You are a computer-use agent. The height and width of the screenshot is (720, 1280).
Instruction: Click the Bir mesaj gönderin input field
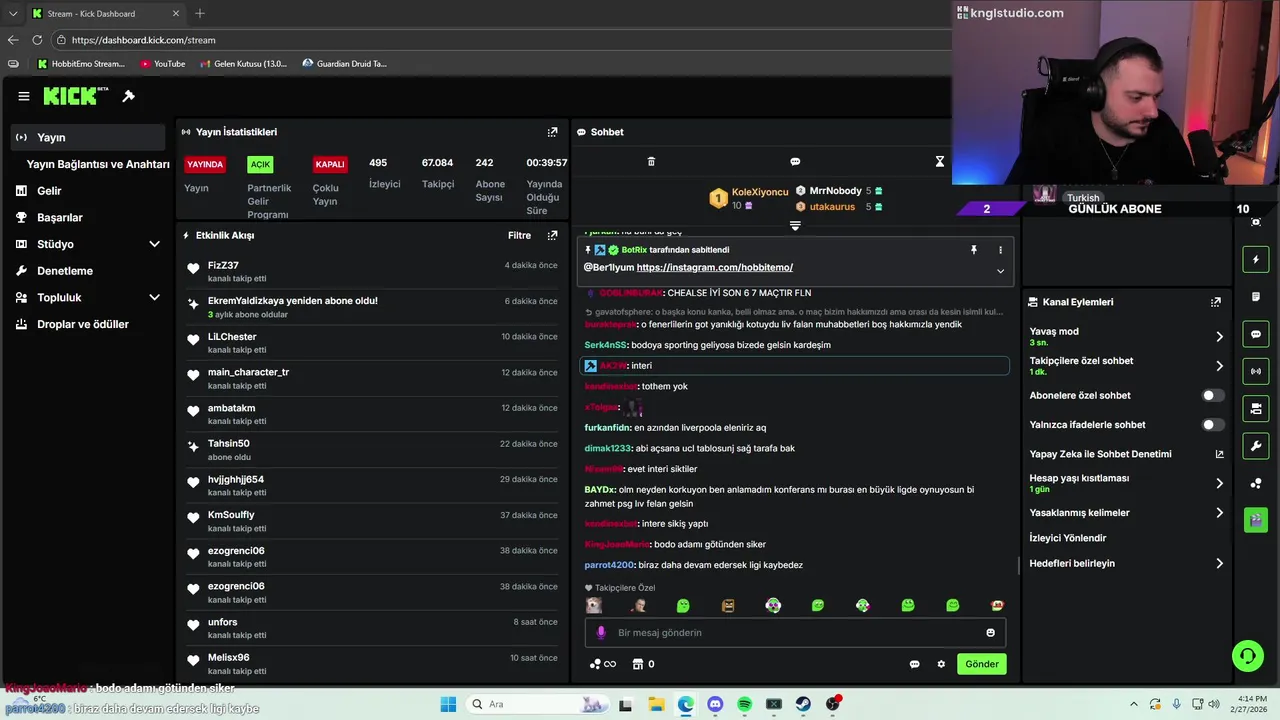pyautogui.click(x=795, y=633)
